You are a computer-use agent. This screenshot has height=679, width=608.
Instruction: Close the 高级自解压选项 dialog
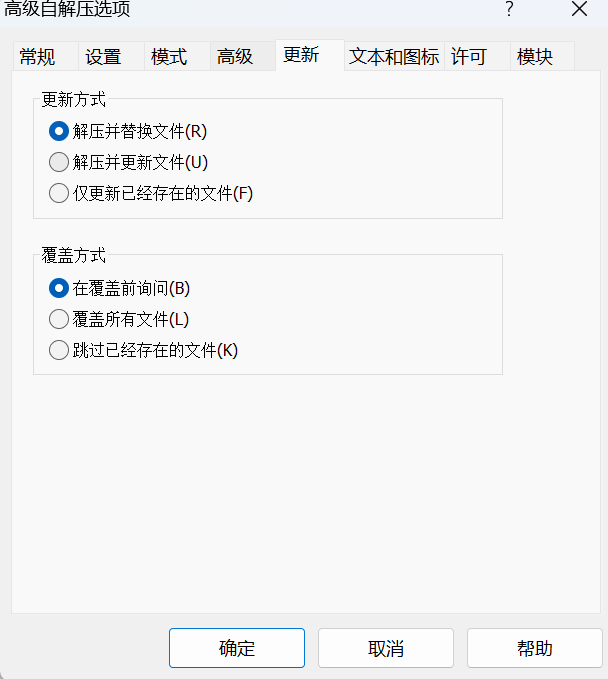click(579, 9)
